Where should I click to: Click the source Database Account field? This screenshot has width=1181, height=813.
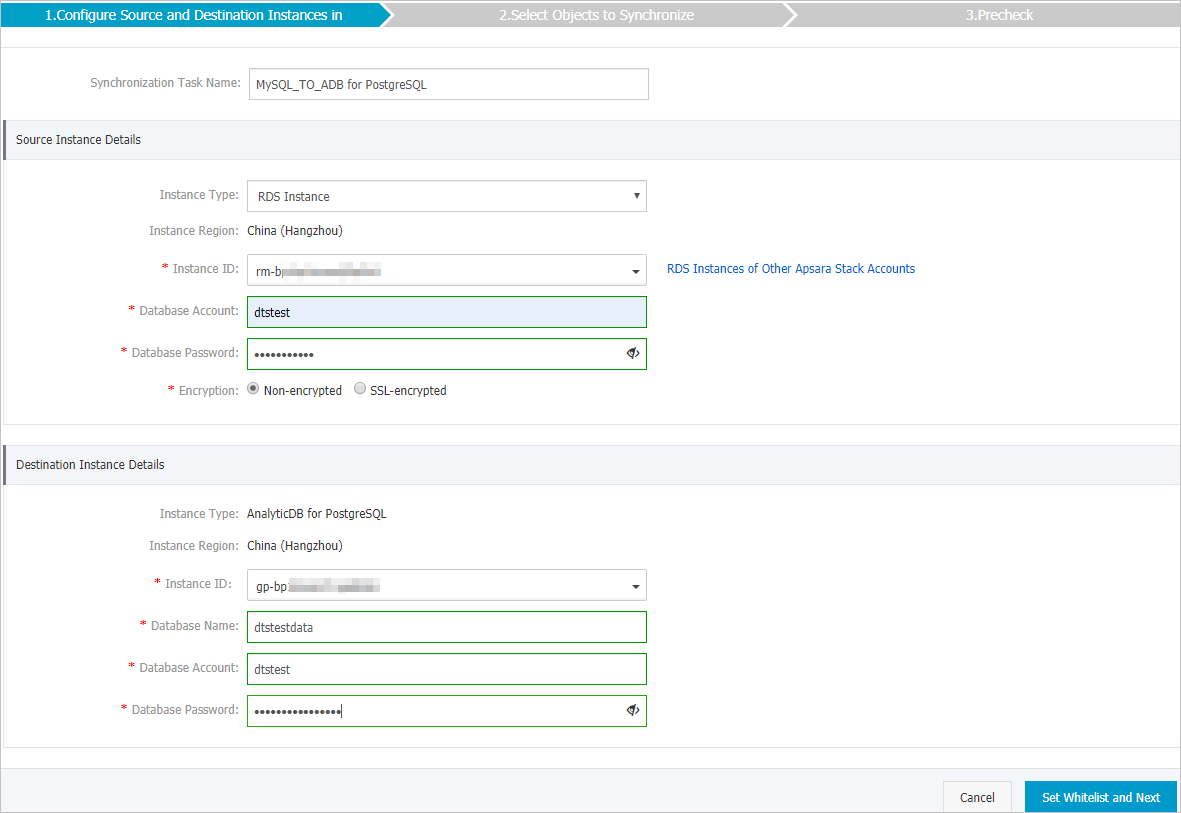tap(446, 311)
